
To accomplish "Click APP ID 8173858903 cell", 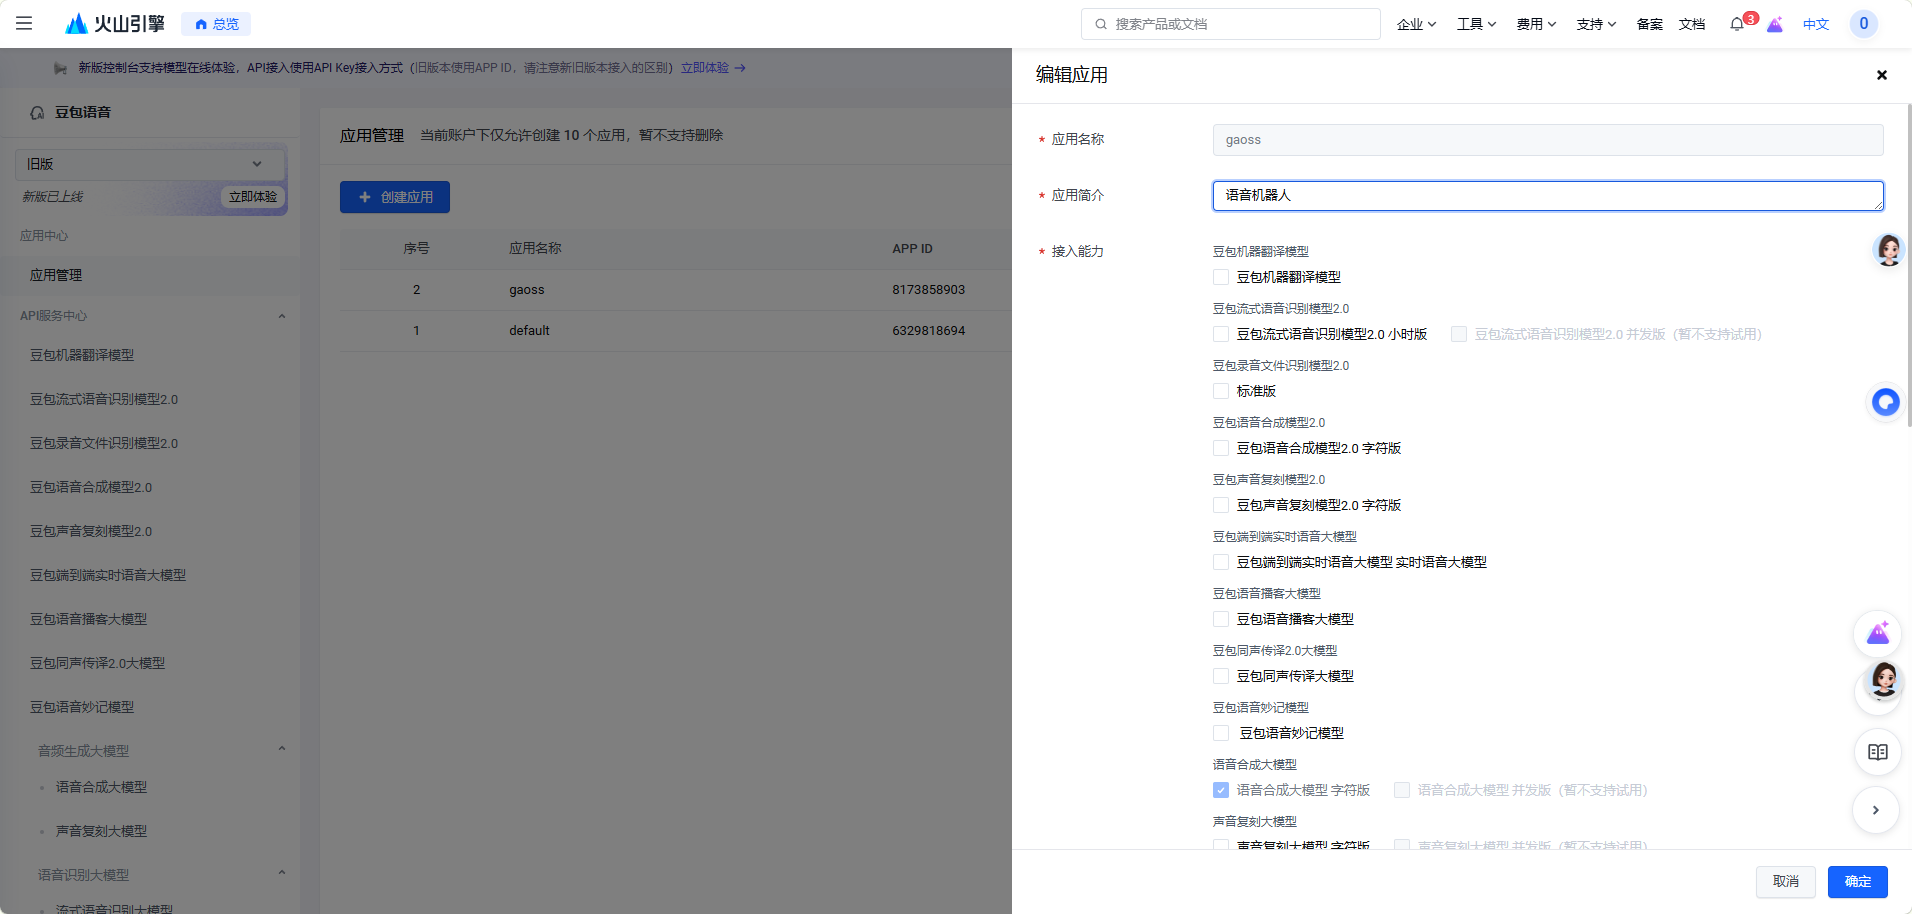I will click(x=928, y=290).
